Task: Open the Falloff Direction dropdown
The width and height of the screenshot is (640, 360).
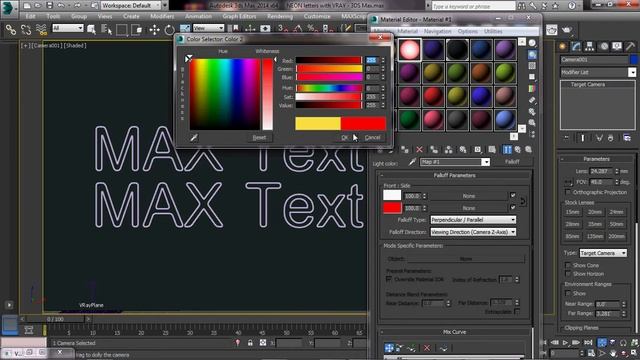Action: [x=473, y=232]
